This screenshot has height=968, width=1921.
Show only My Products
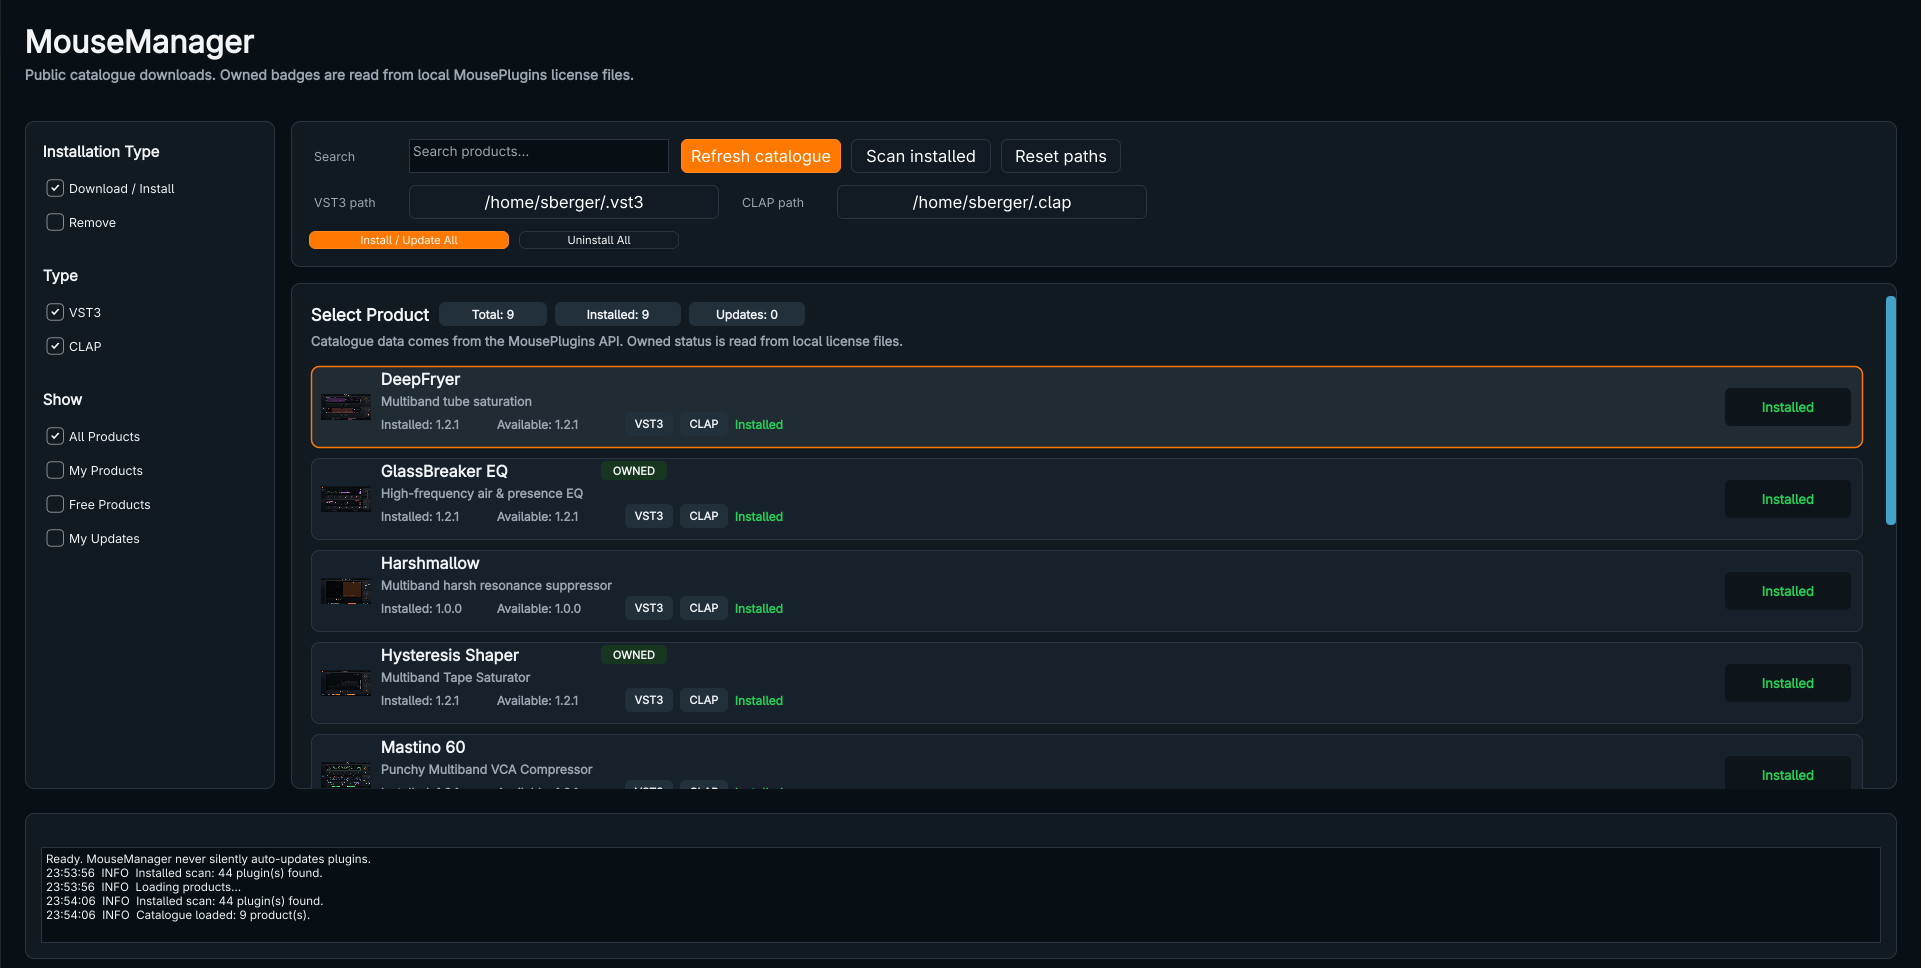click(55, 470)
